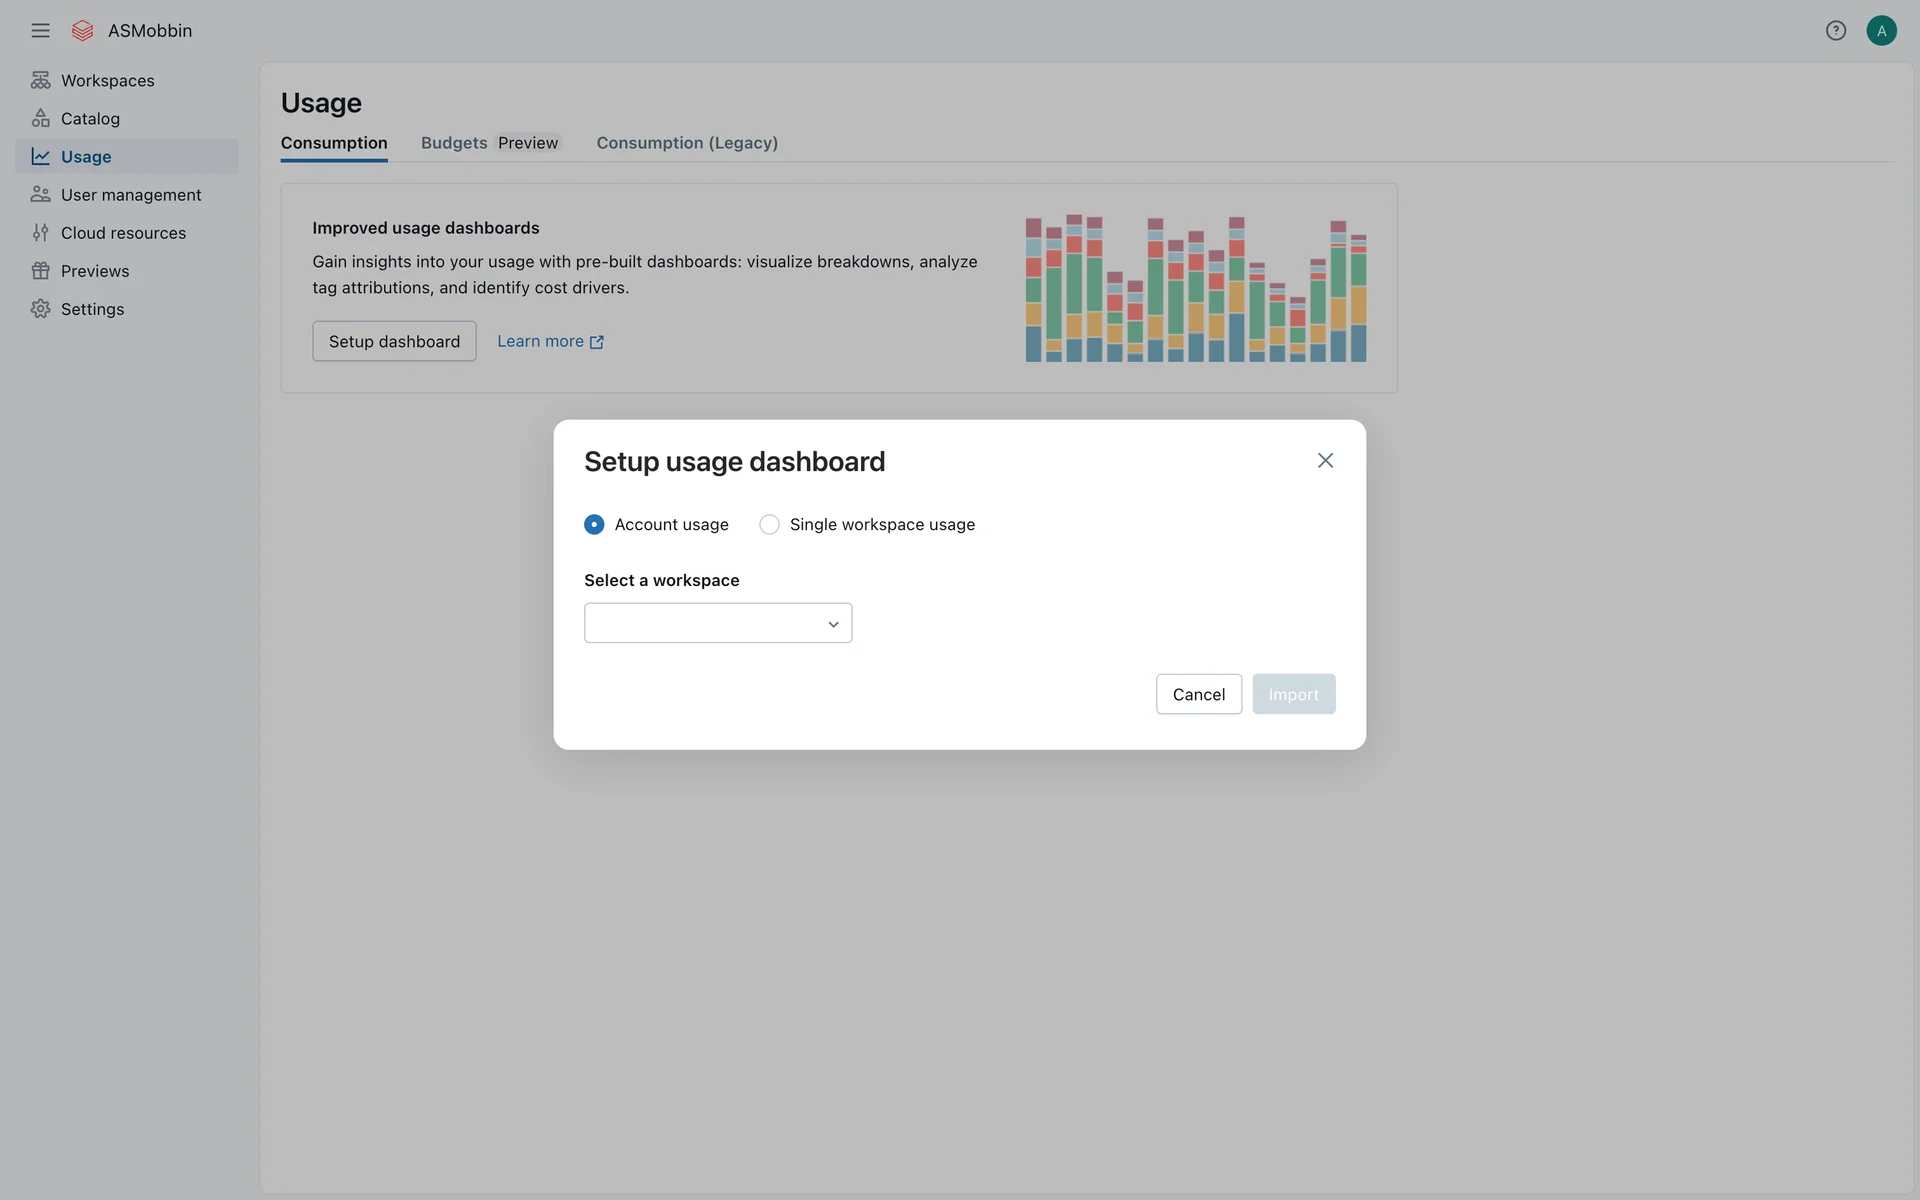The width and height of the screenshot is (1920, 1200).
Task: Click the Workspaces sidebar icon
Action: pos(40,80)
